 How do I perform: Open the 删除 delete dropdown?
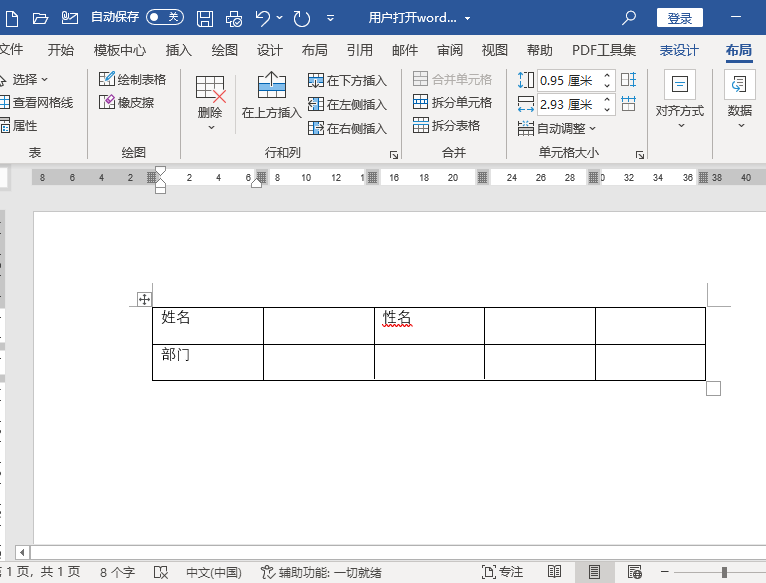coord(210,104)
